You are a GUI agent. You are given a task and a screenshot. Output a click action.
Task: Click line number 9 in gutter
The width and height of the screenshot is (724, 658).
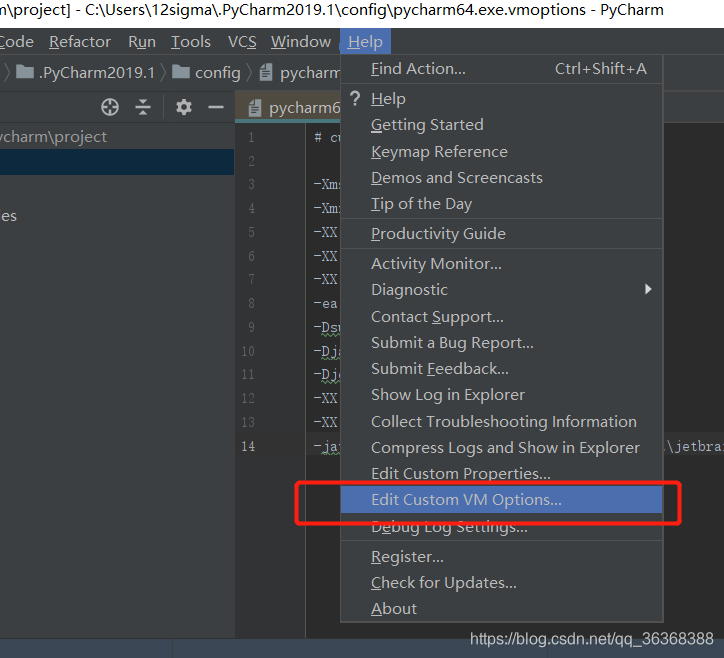(251, 327)
